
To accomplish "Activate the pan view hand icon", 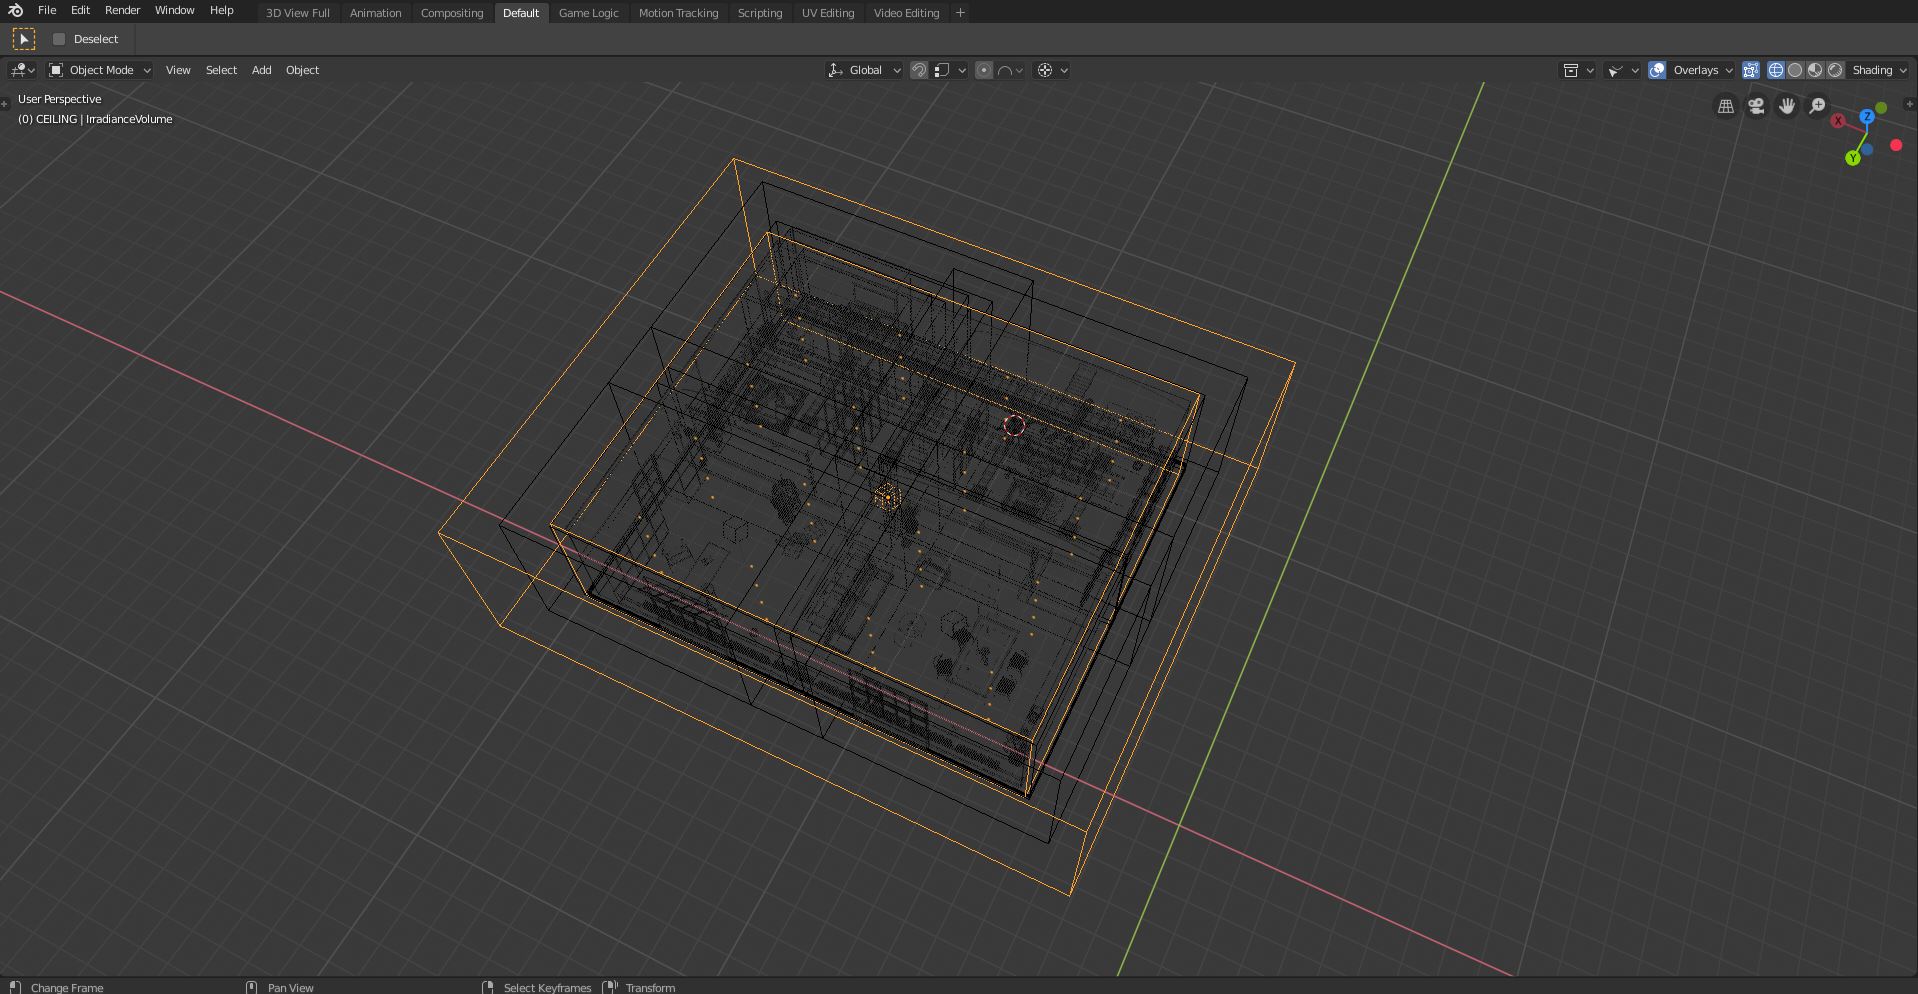I will coord(1787,106).
